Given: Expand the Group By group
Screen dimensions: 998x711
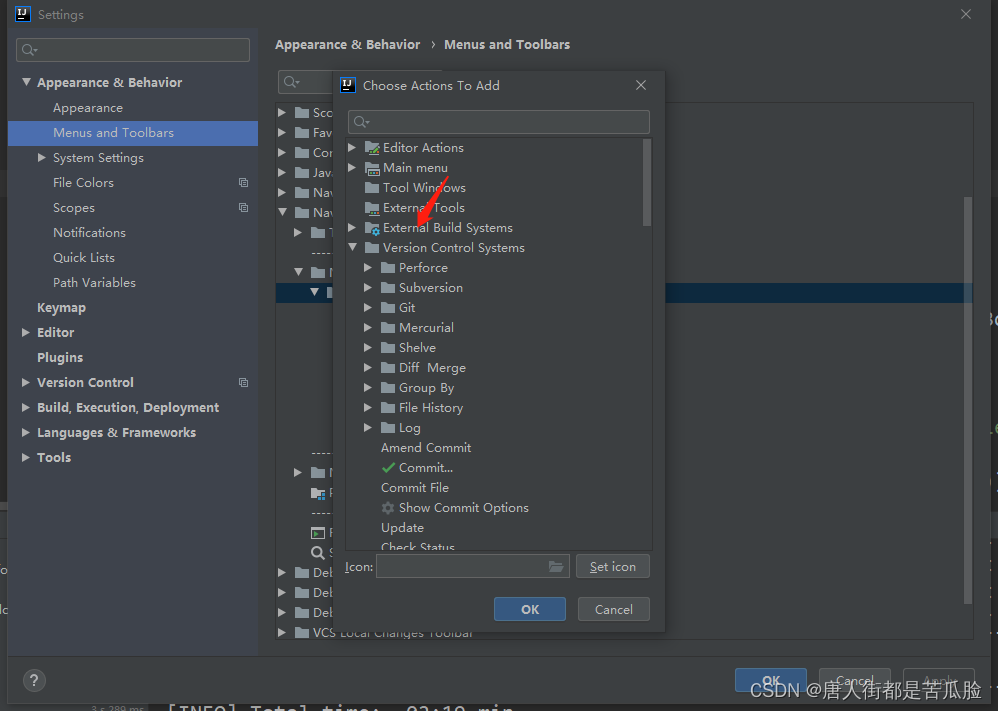Looking at the screenshot, I should 368,388.
